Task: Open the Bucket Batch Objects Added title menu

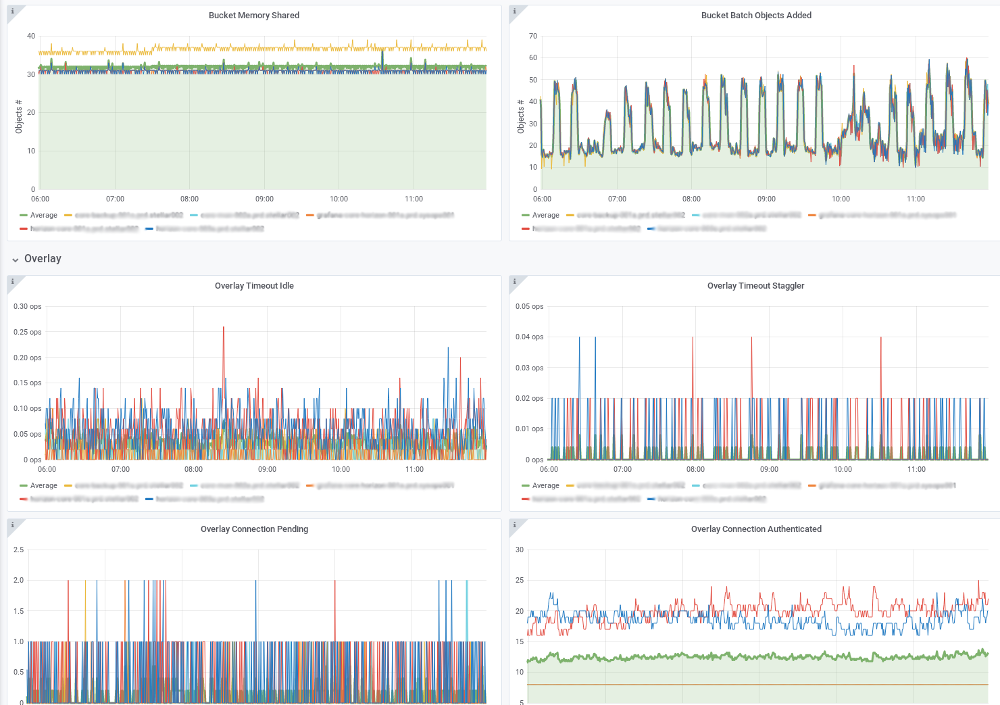Action: point(756,15)
